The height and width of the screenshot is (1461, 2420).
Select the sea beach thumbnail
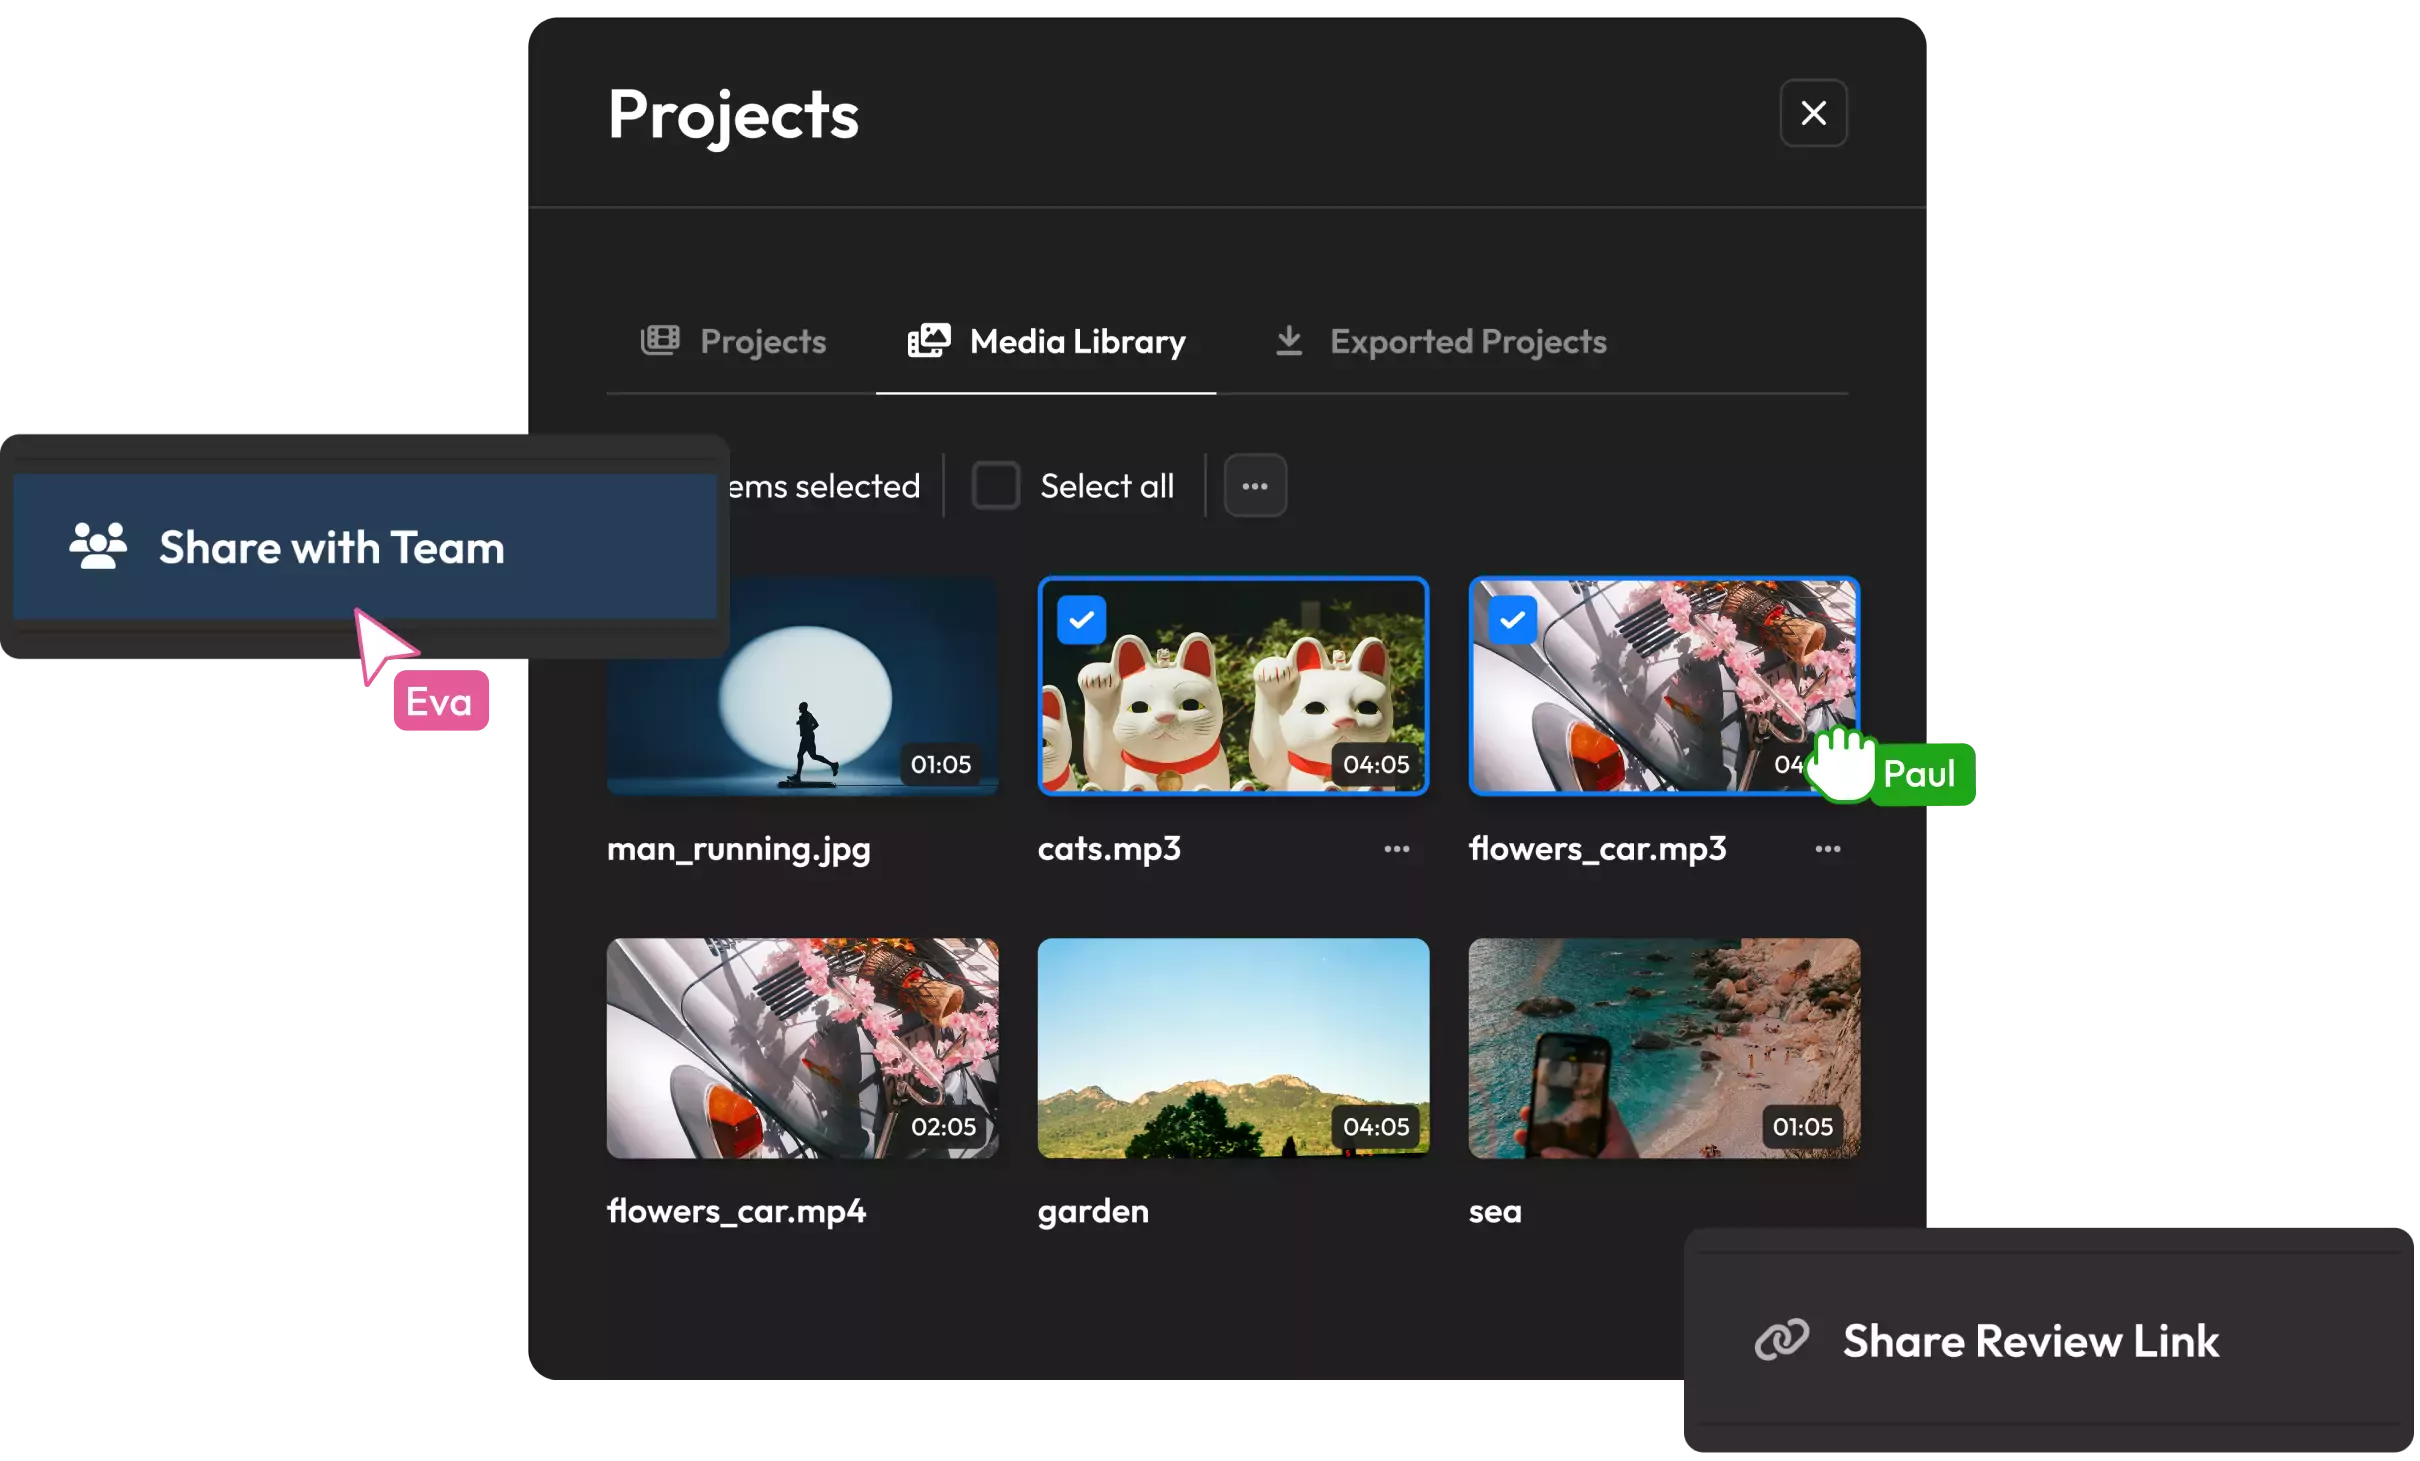point(1664,1048)
